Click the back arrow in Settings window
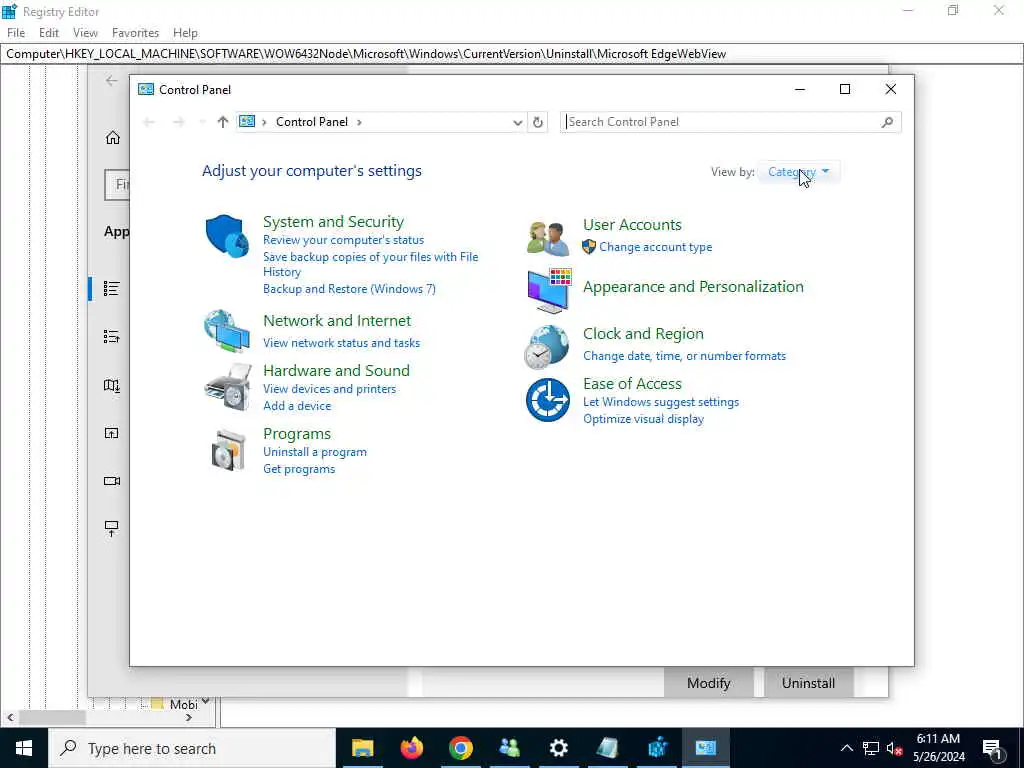Viewport: 1024px width, 768px height. click(112, 80)
